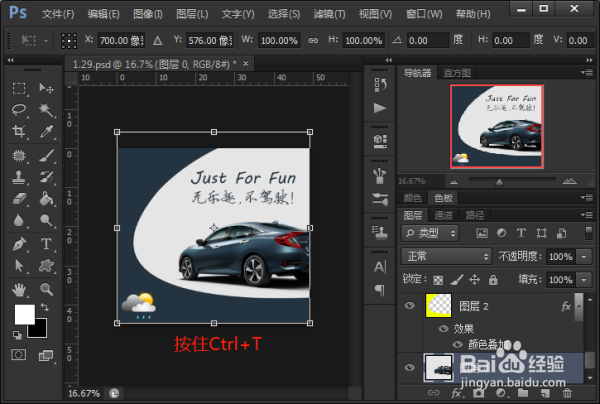Select the Crop tool
The height and width of the screenshot is (404, 600).
[19, 131]
